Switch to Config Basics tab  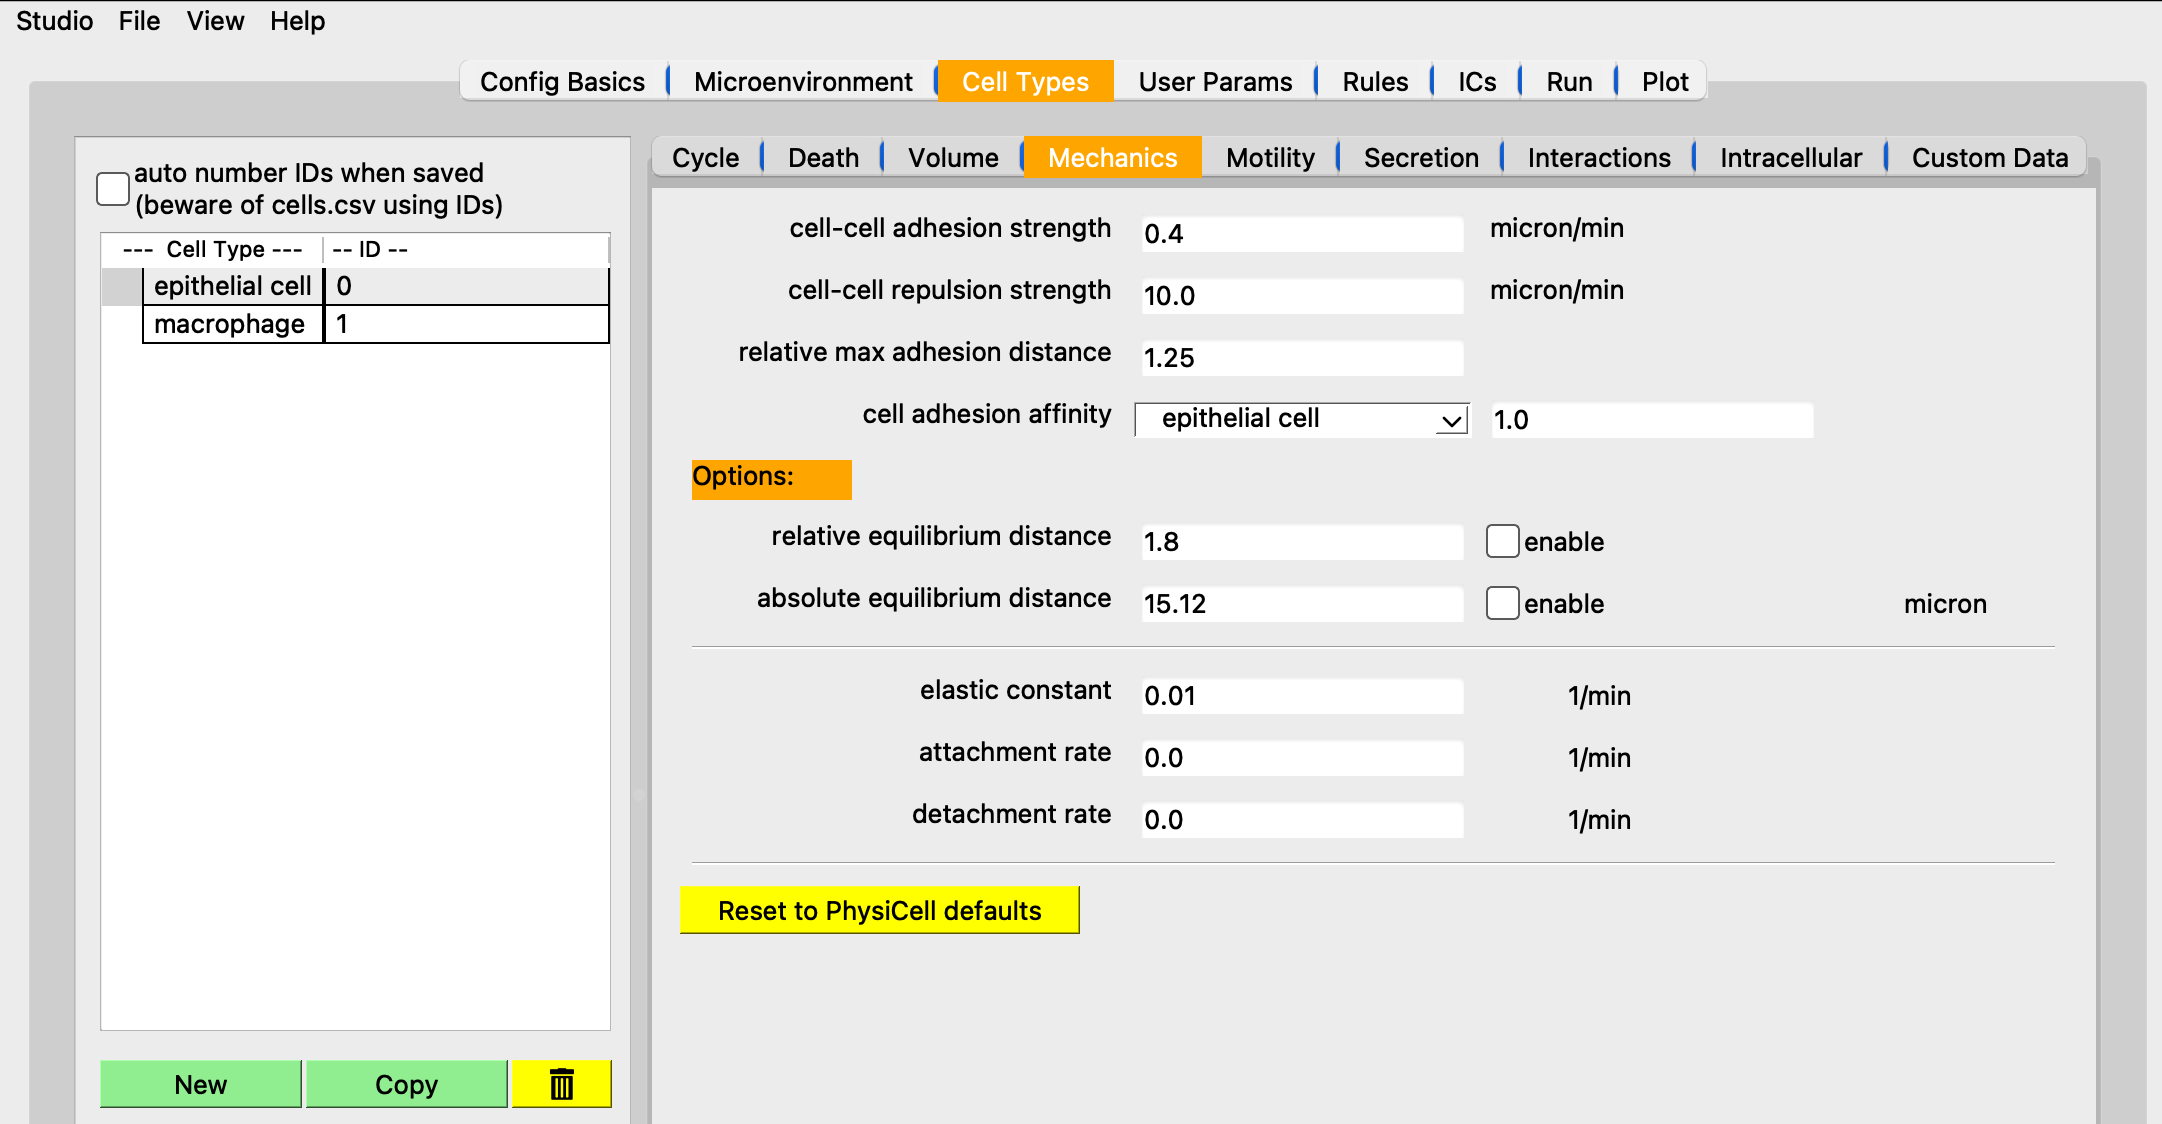pos(562,81)
